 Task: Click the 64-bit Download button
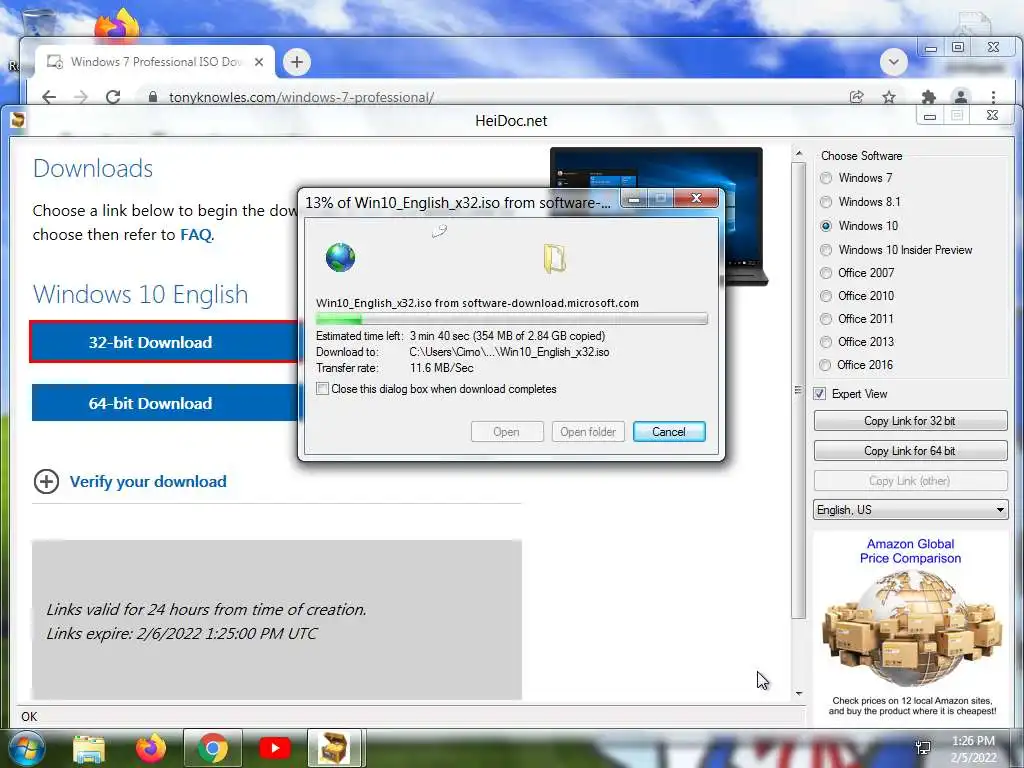[163, 403]
